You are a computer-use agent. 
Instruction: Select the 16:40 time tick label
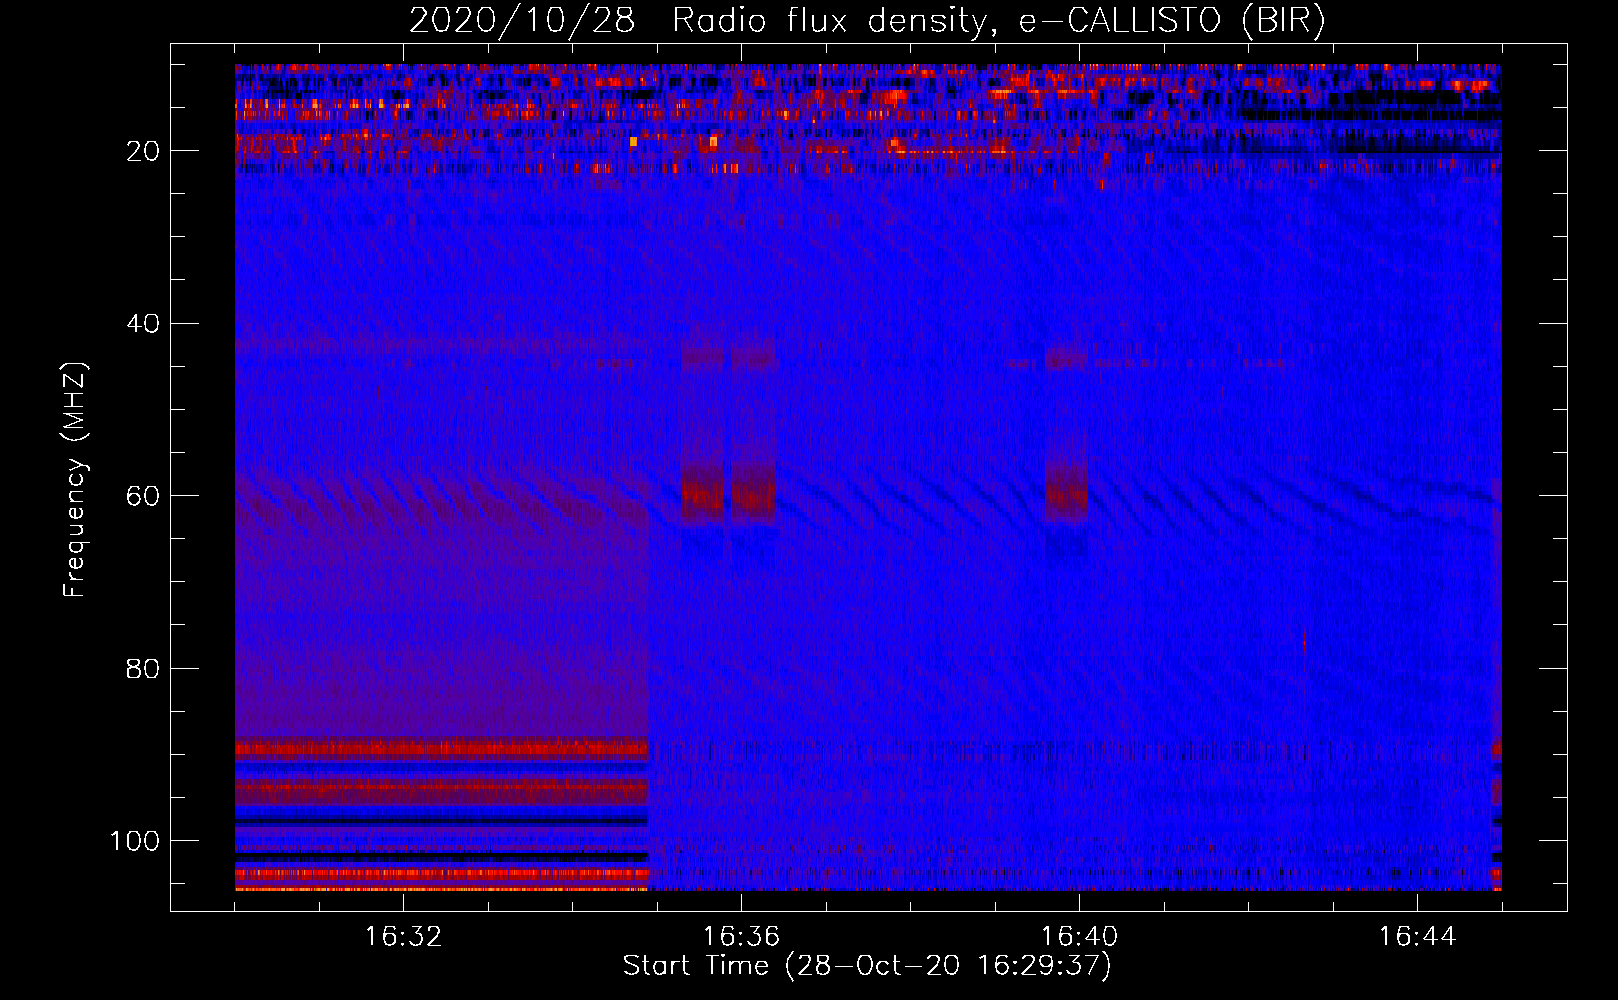tap(1079, 937)
